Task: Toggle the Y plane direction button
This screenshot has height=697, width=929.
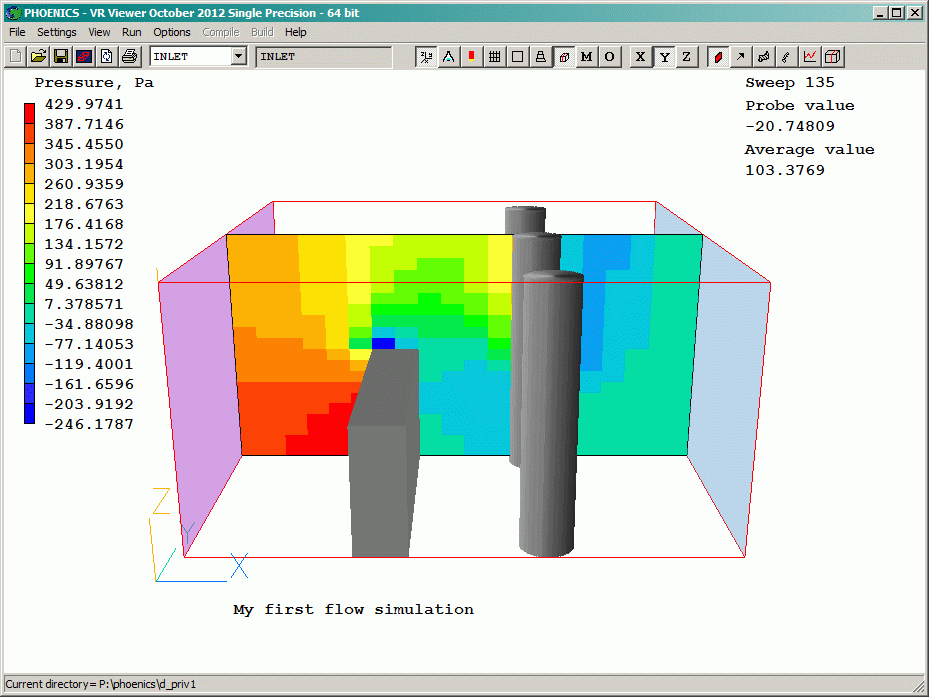Action: pyautogui.click(x=663, y=57)
